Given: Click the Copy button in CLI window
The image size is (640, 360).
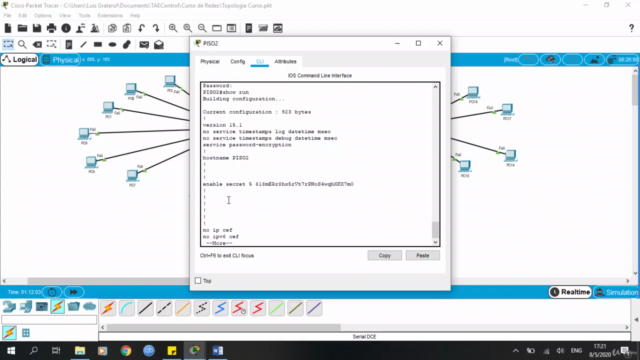Looking at the screenshot, I should pyautogui.click(x=384, y=256).
